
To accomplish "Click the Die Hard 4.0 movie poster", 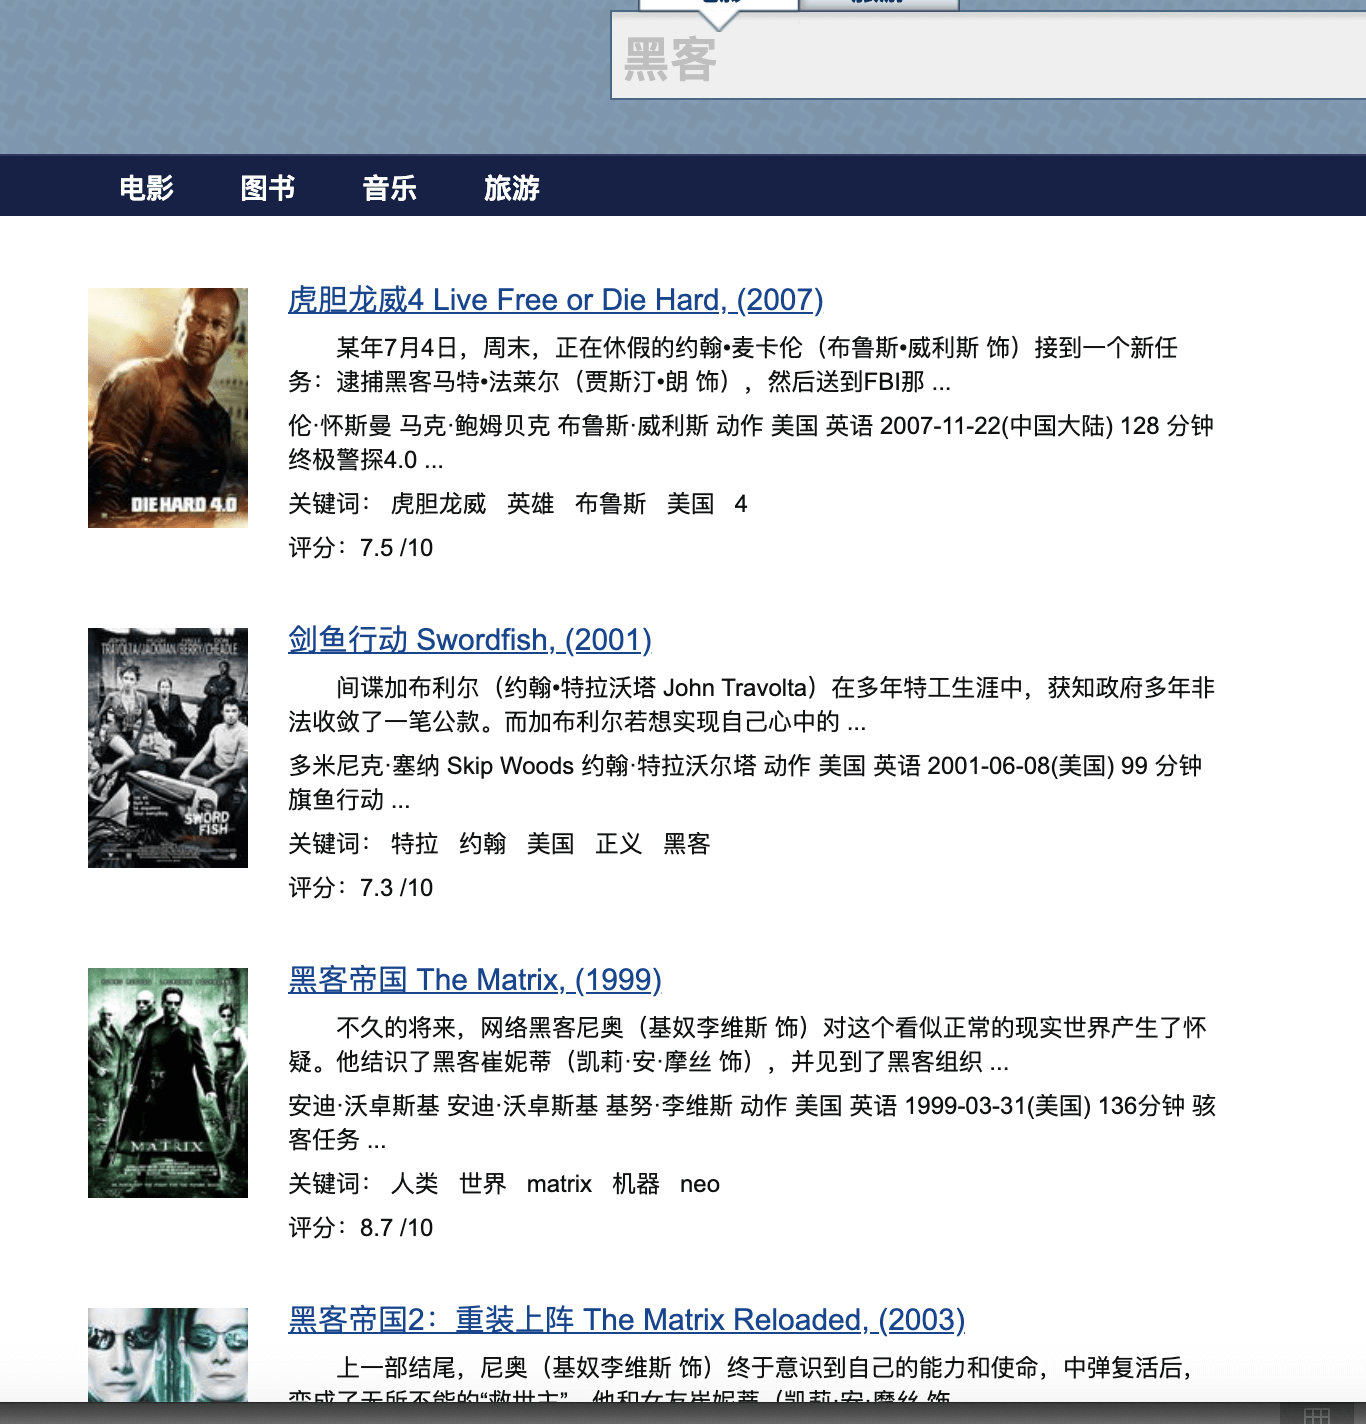I will point(168,408).
